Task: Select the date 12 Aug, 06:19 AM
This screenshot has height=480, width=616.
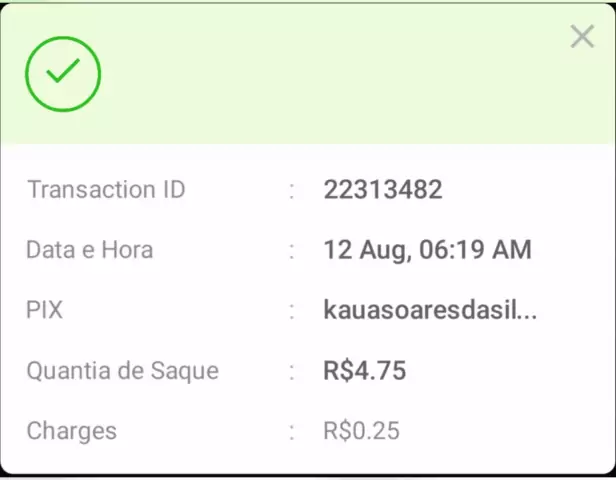Action: (427, 250)
